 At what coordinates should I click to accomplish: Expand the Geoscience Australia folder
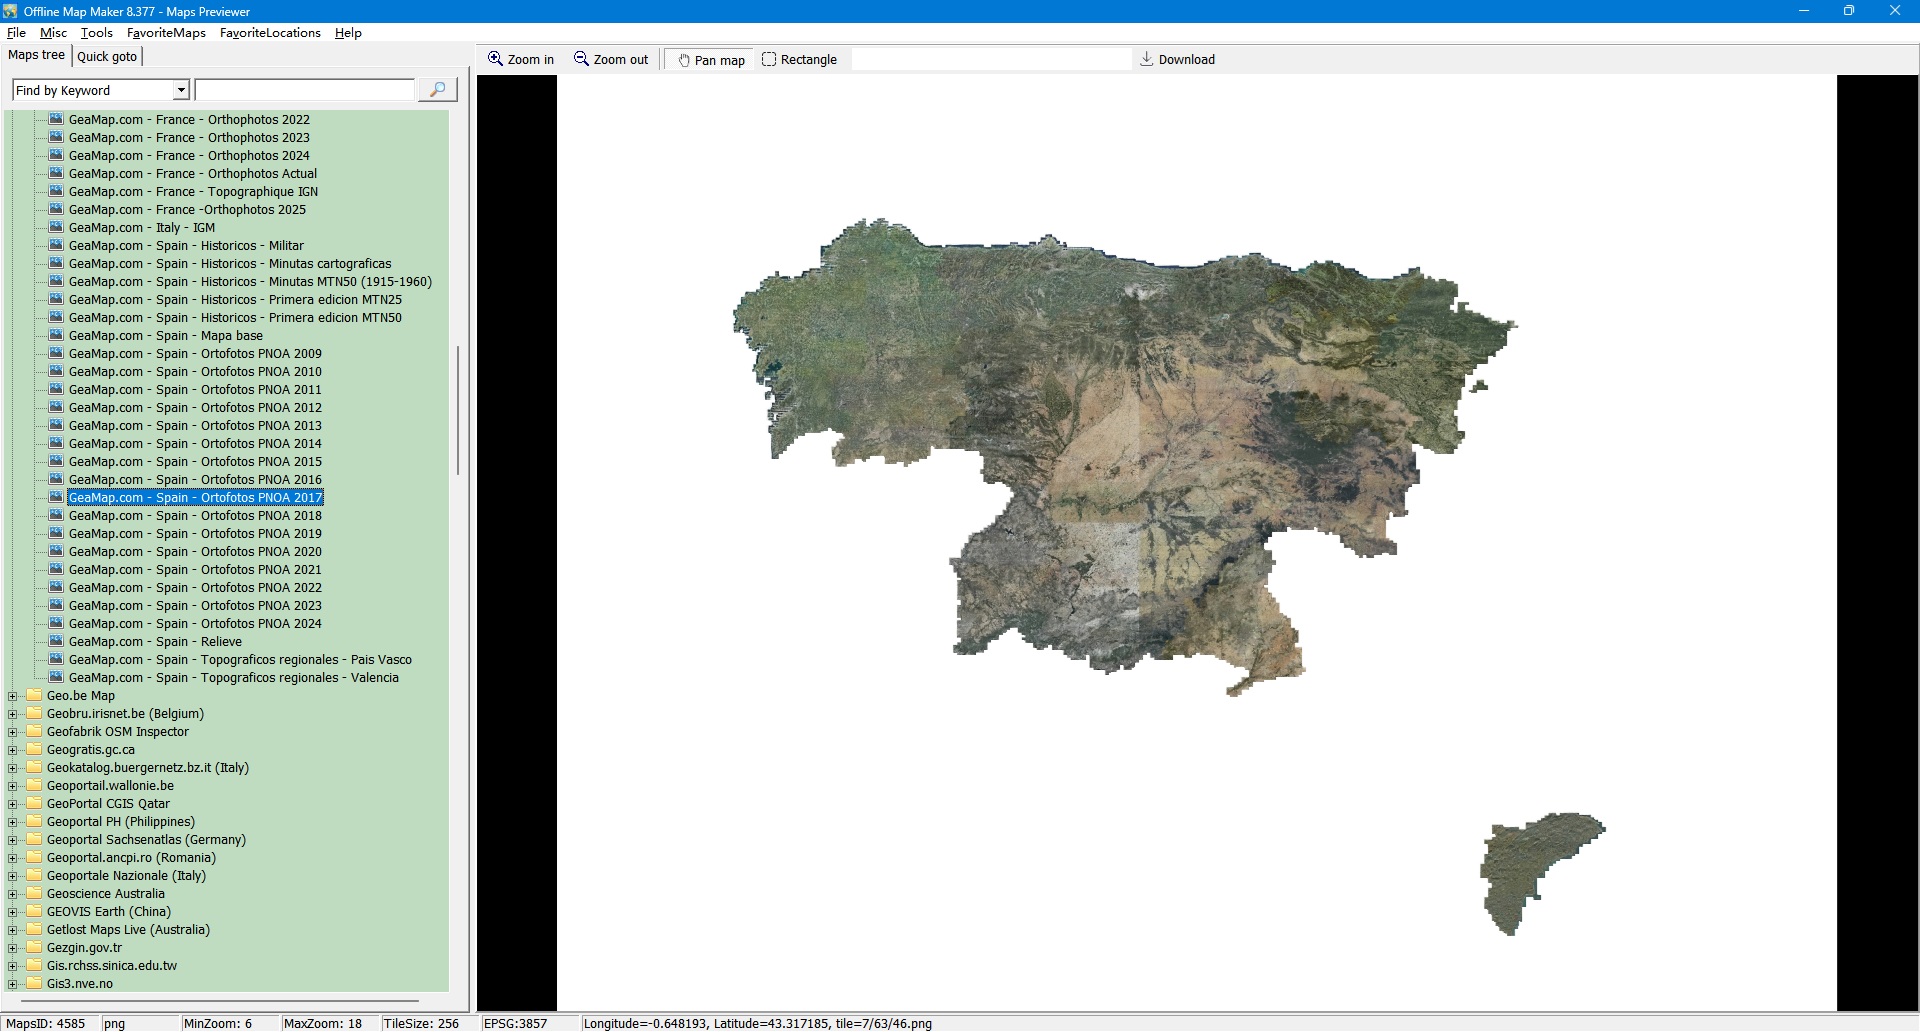click(13, 894)
